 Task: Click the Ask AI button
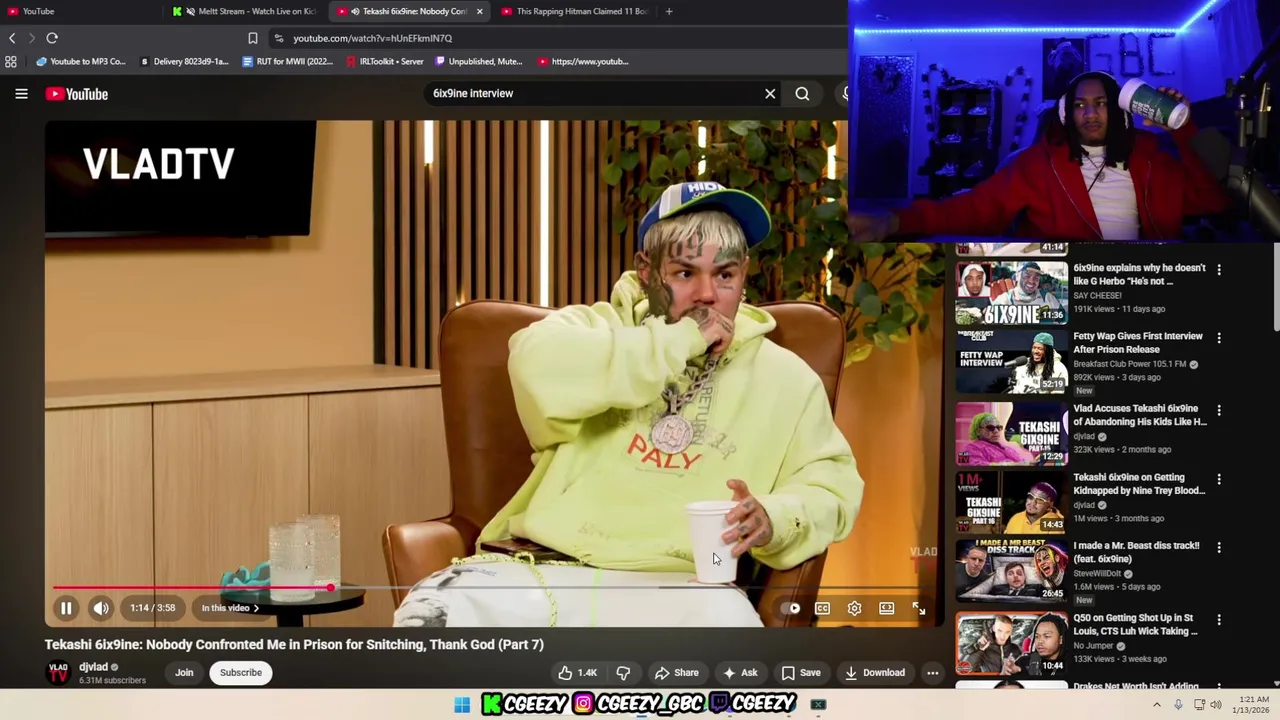tap(740, 673)
